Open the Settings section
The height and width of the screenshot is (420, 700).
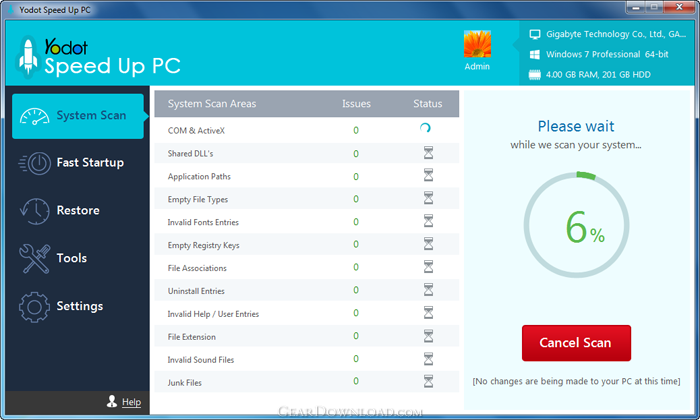pyautogui.click(x=78, y=306)
